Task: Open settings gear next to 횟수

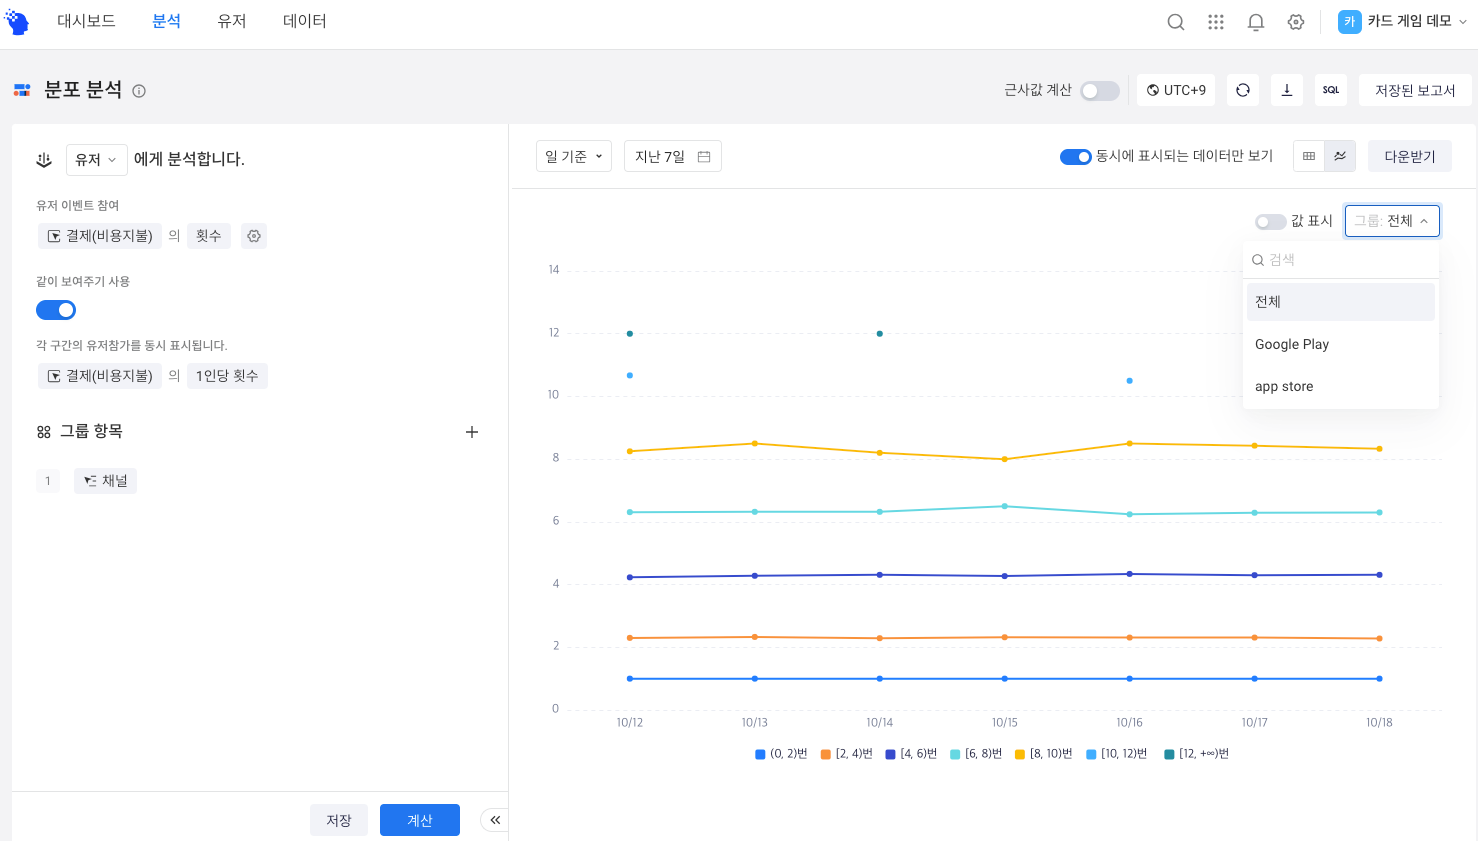Action: tap(254, 236)
